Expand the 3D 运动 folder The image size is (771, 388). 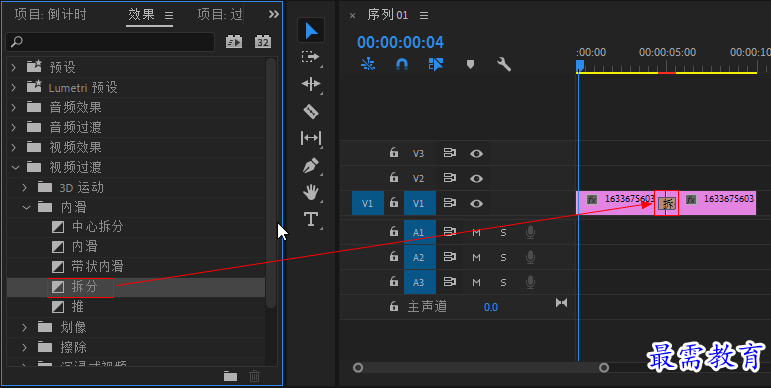pyautogui.click(x=25, y=187)
